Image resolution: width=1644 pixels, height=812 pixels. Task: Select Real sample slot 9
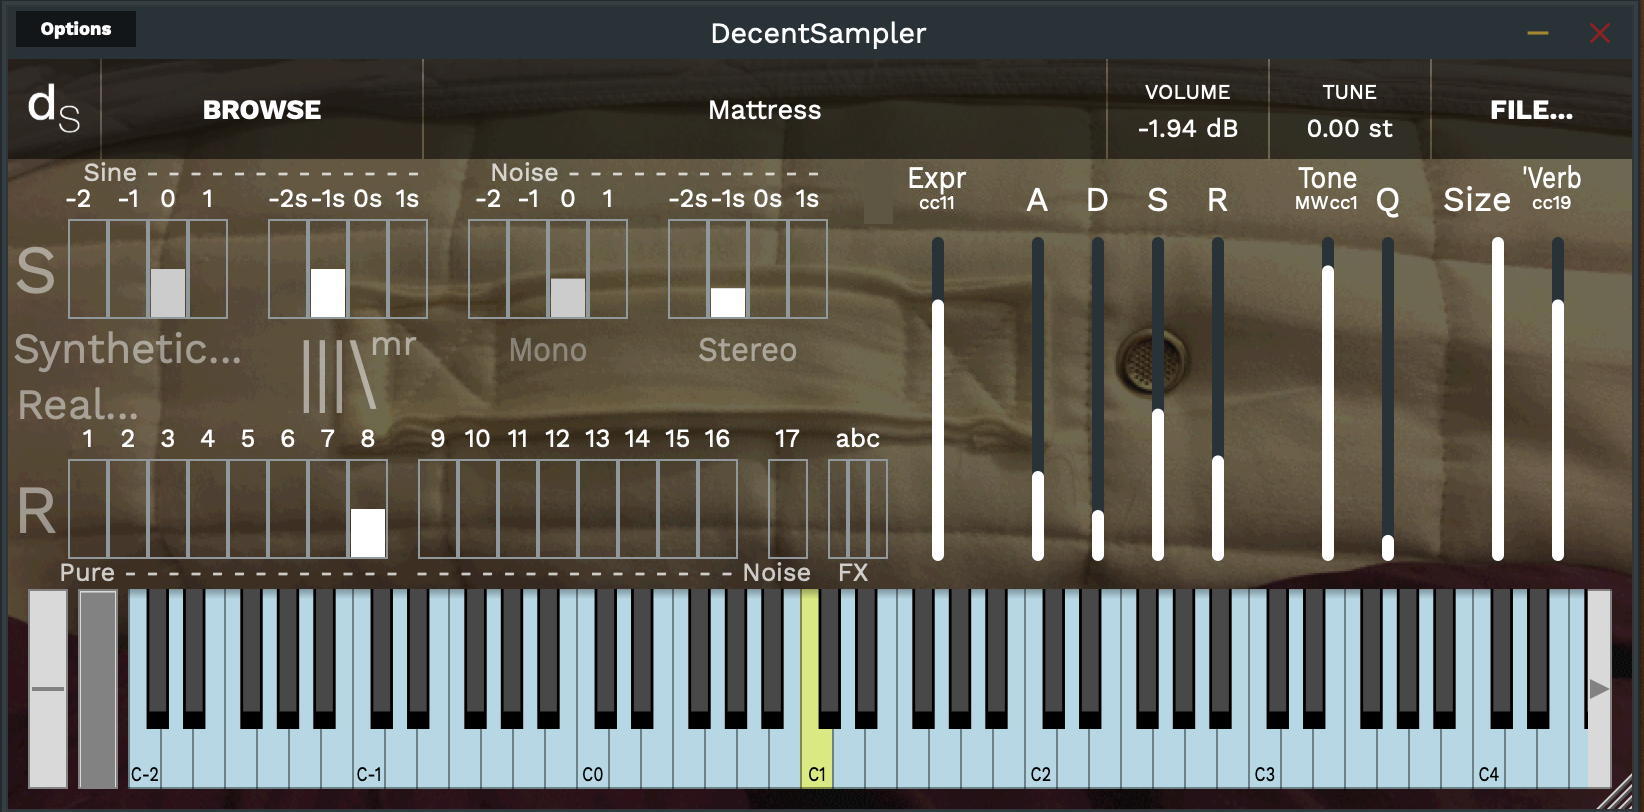tap(438, 509)
